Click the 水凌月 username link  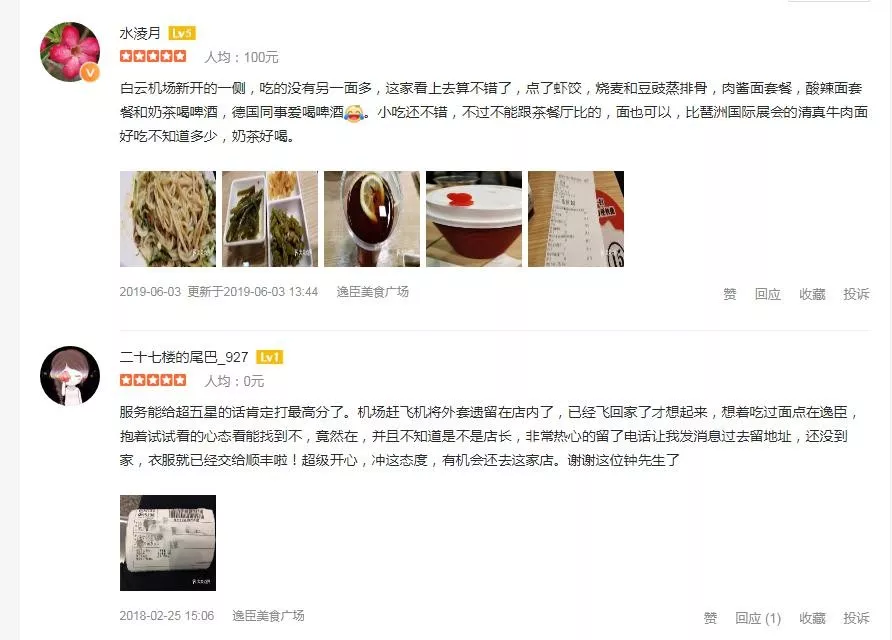tap(140, 34)
